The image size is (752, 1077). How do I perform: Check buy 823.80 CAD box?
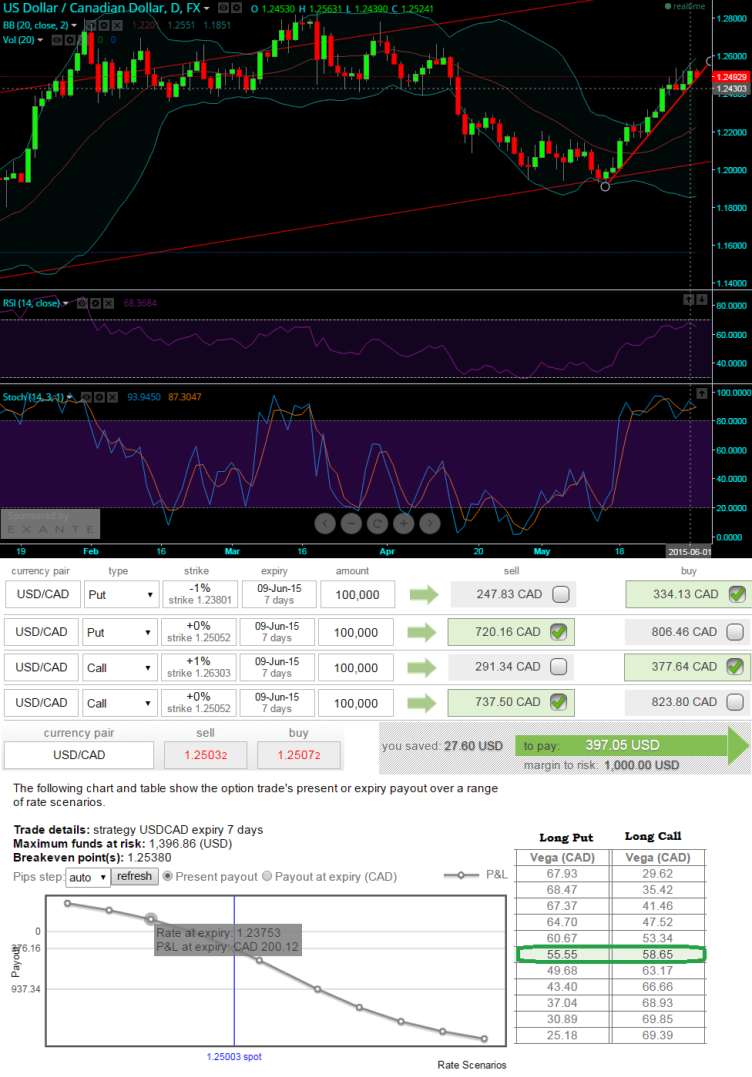[x=735, y=702]
